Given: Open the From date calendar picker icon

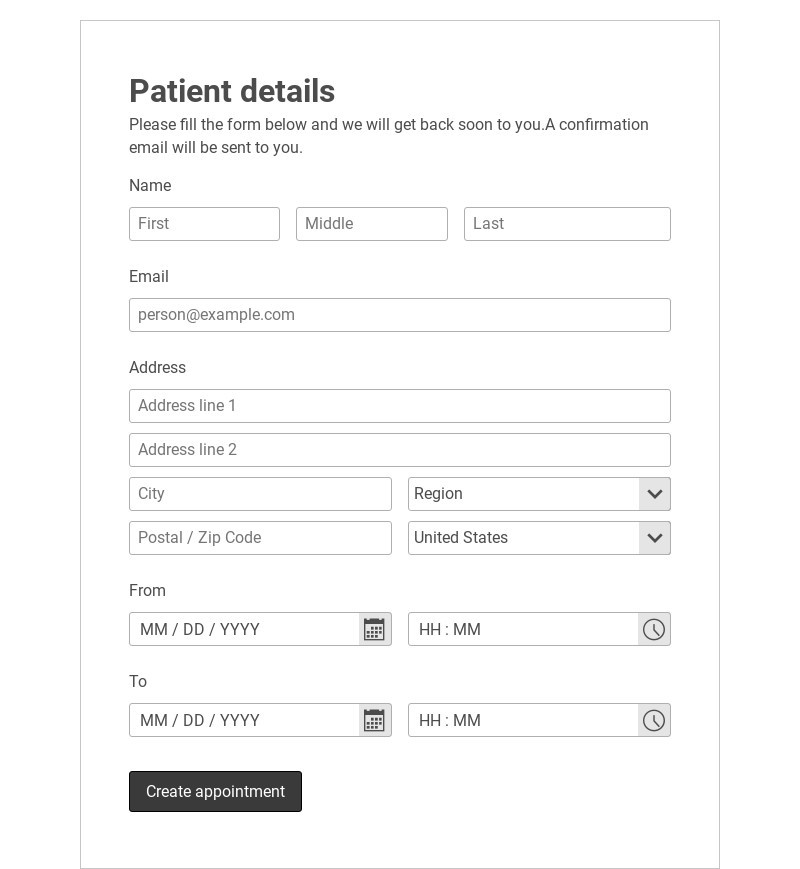Looking at the screenshot, I should pyautogui.click(x=374, y=629).
